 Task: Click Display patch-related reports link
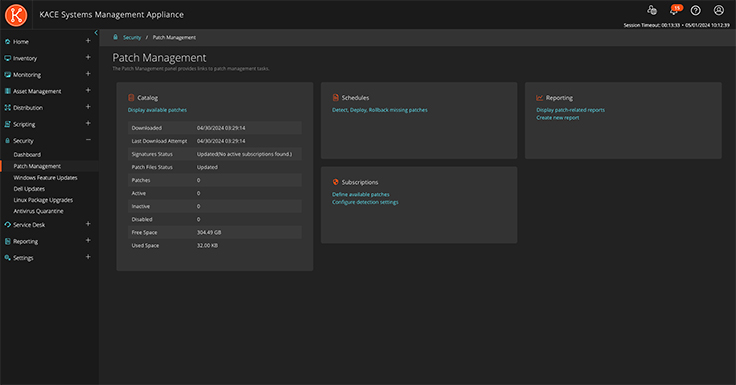(x=570, y=110)
